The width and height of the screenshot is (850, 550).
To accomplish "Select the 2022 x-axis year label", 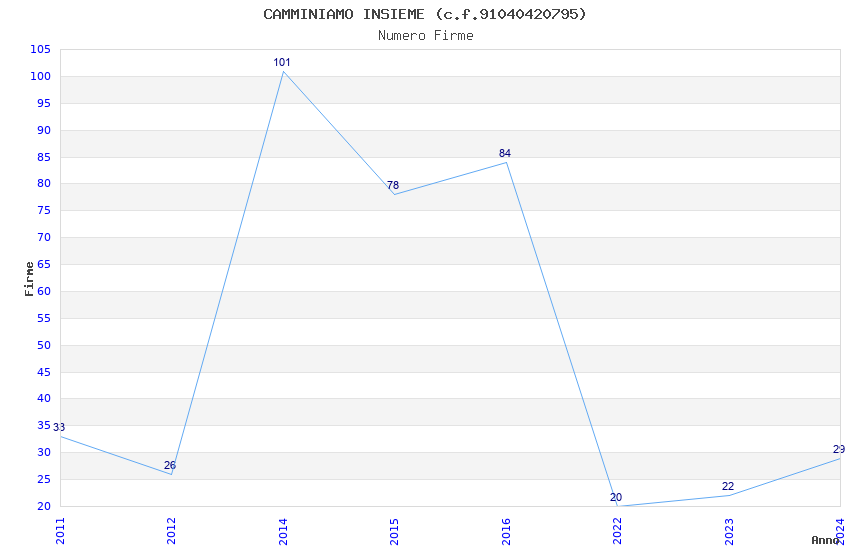I will coord(617,532).
